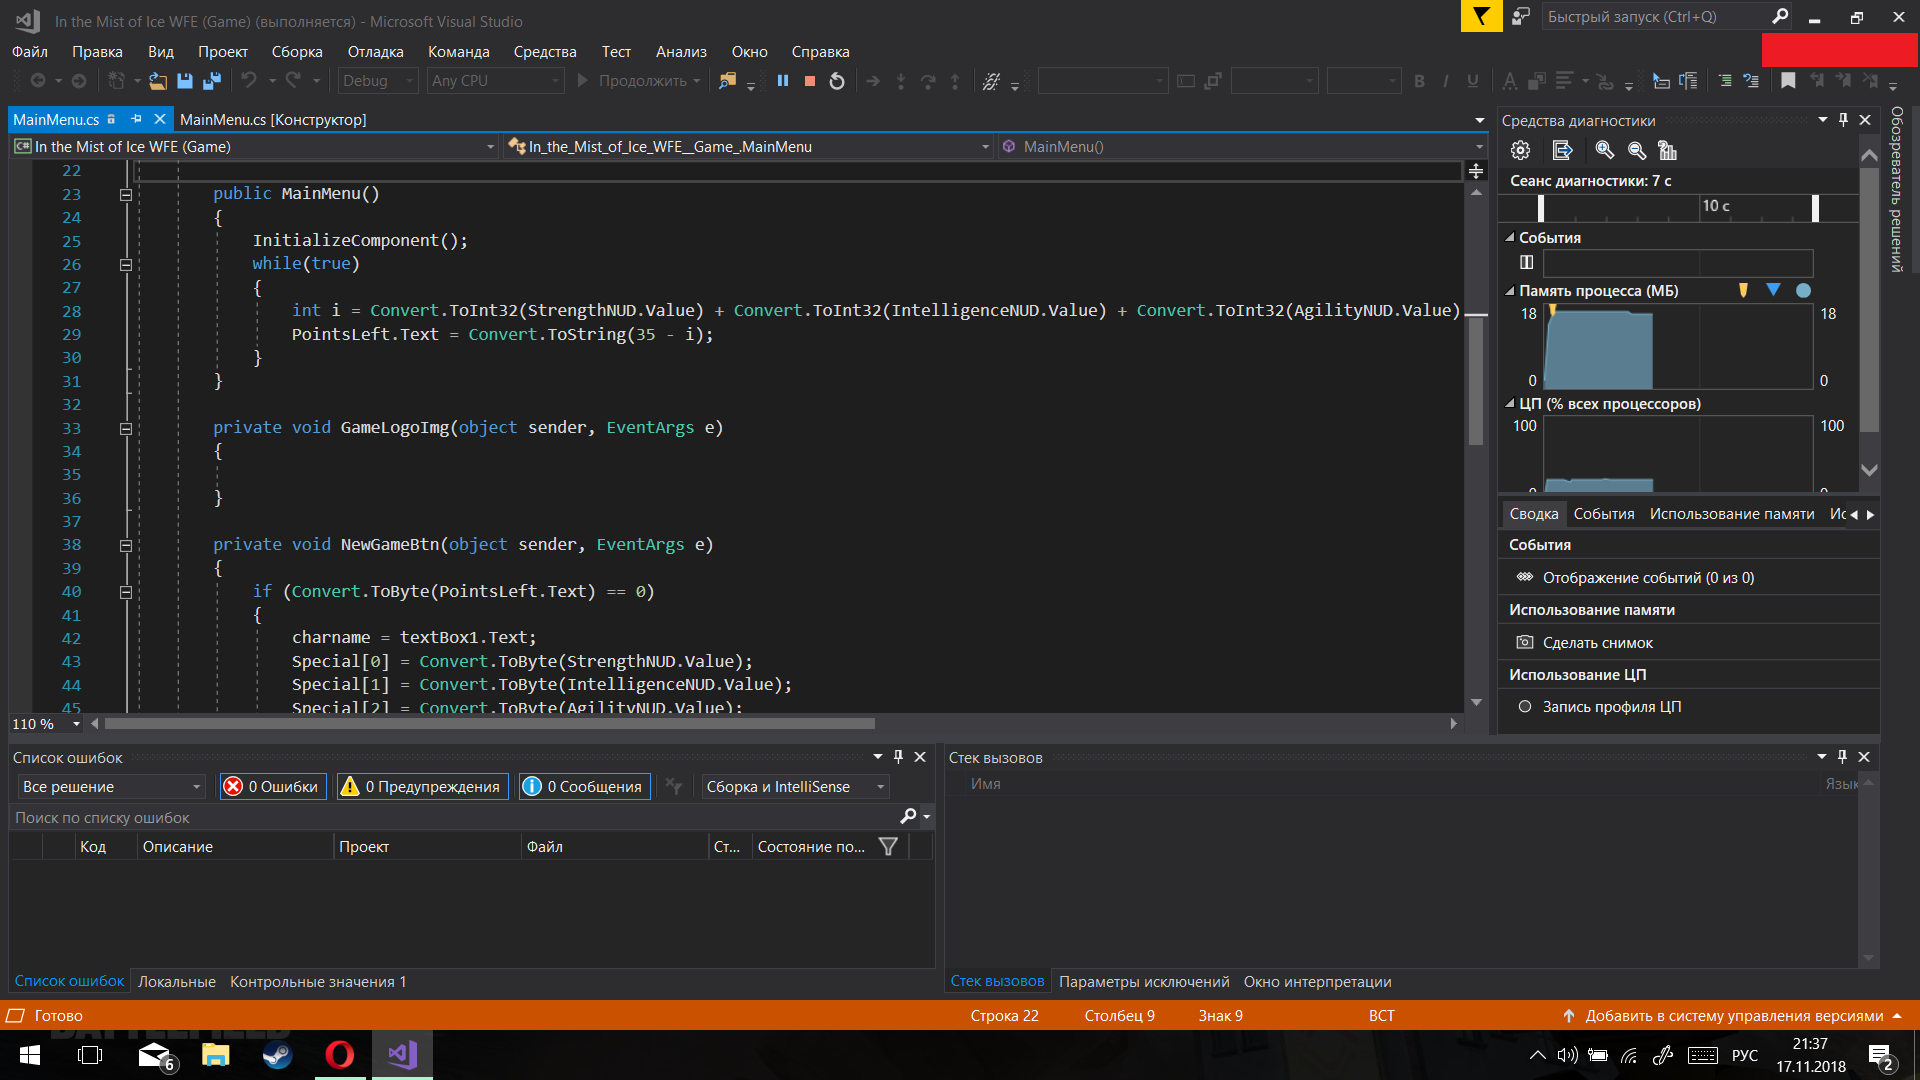Viewport: 1920px width, 1080px height.
Task: Click Добавить в систему управления версиями
Action: [1733, 1015]
